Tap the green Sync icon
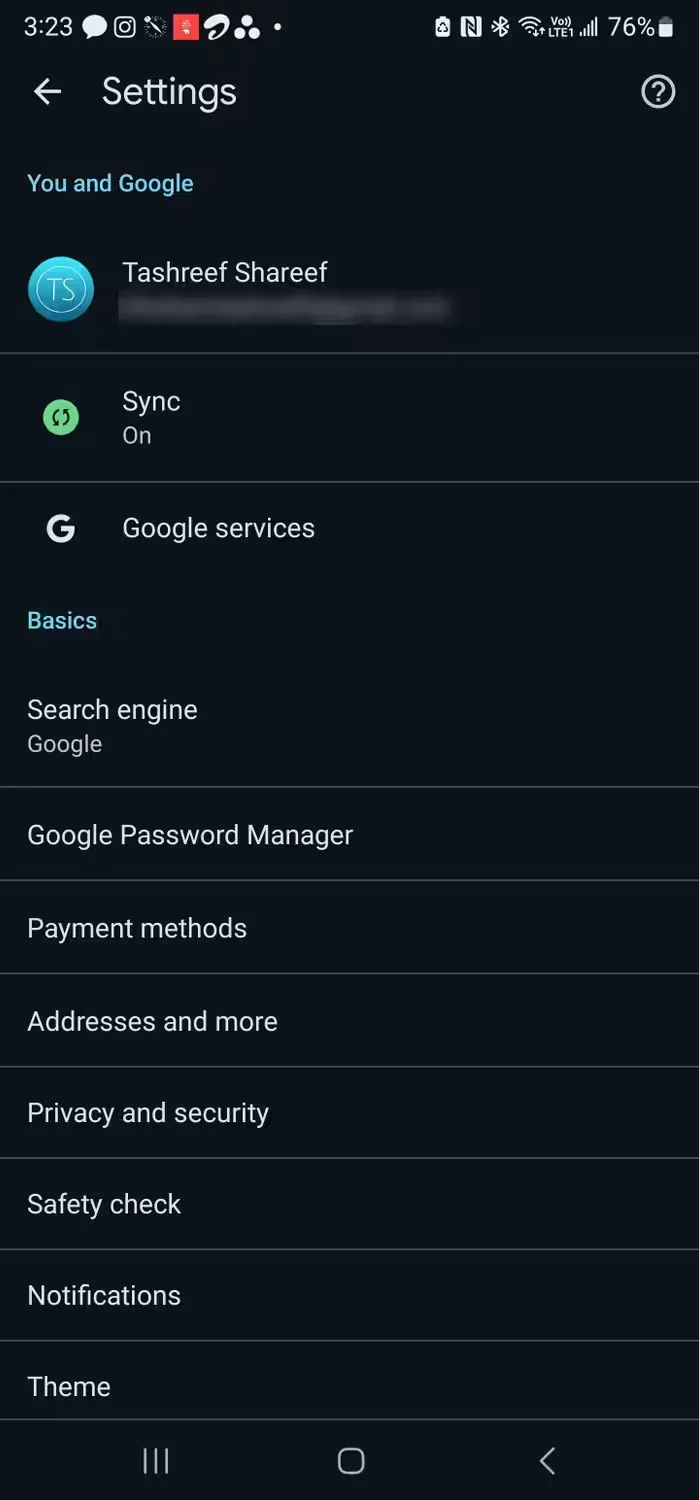 tap(61, 417)
